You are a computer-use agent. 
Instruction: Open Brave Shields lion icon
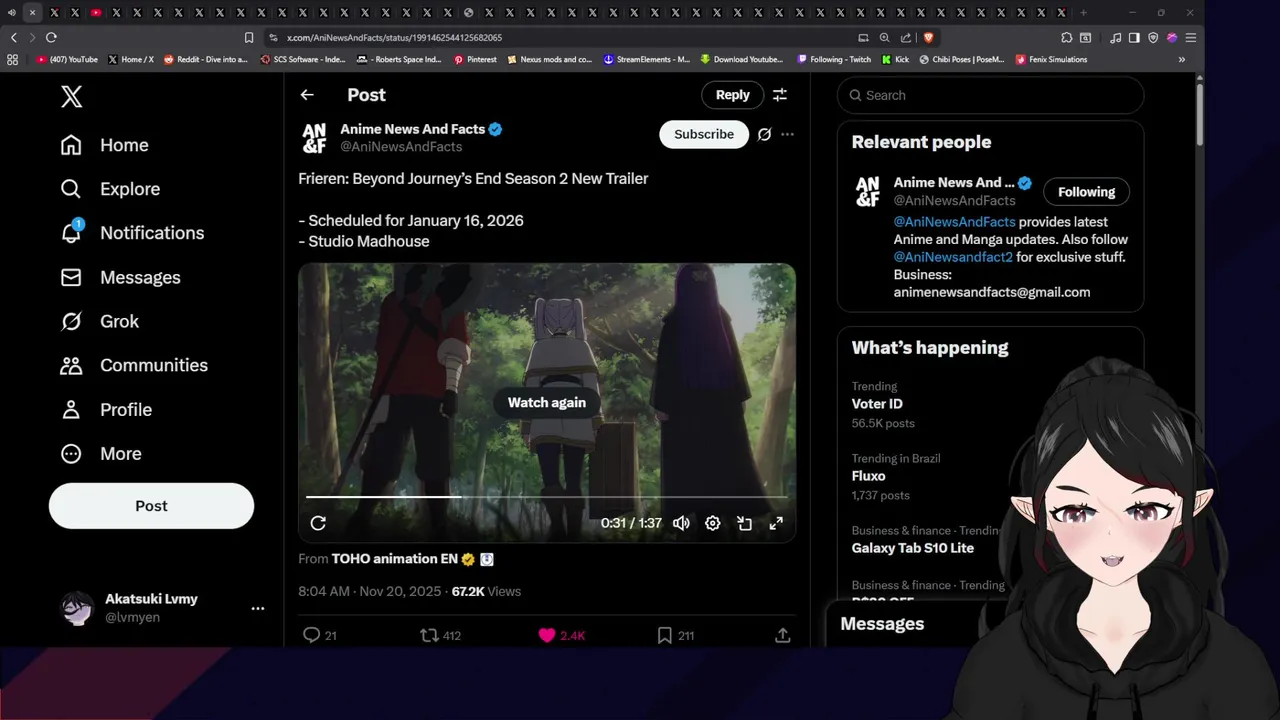(x=928, y=37)
